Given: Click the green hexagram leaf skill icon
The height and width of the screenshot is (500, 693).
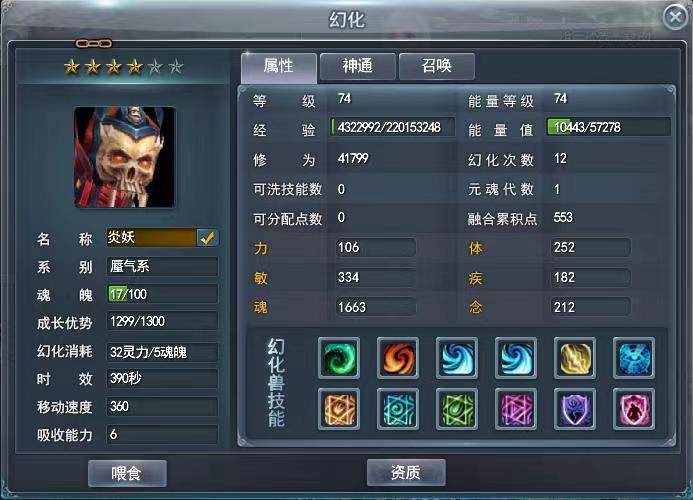Looking at the screenshot, I should pyautogui.click(x=457, y=409).
